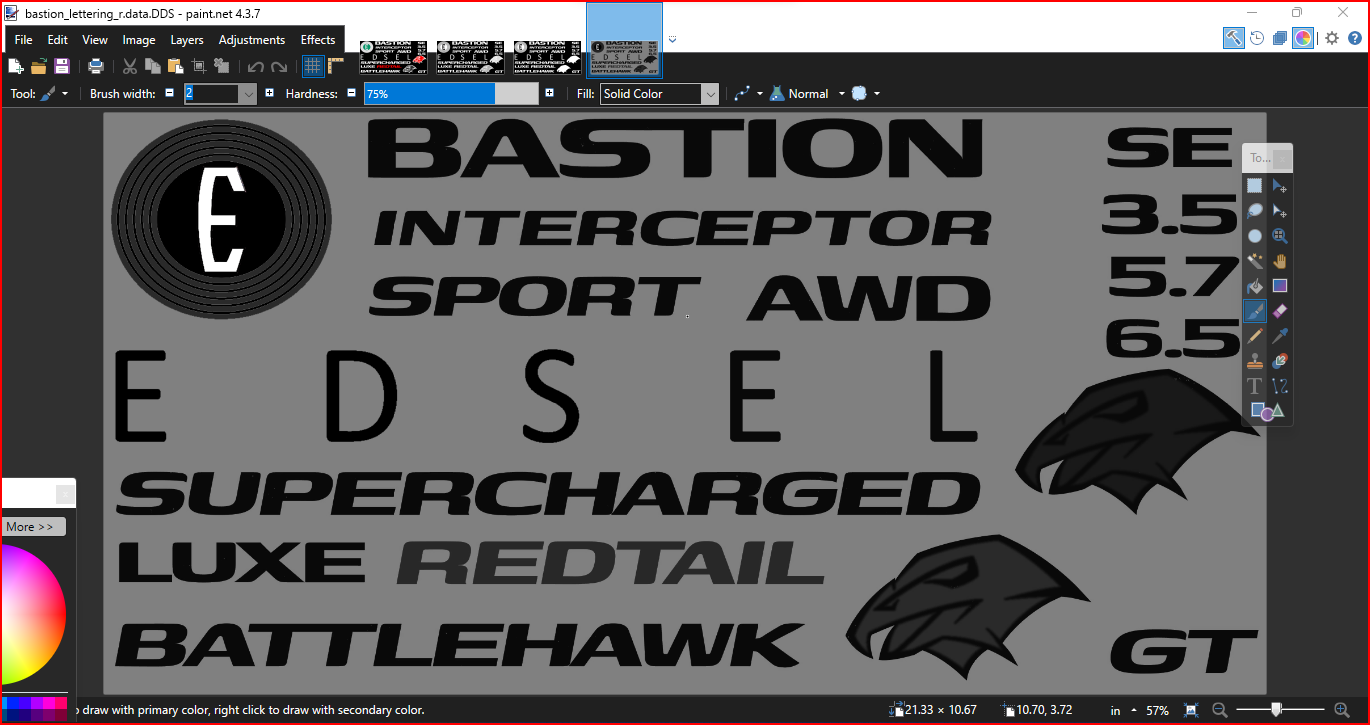Toggle the Colors window visibility

(1303, 38)
